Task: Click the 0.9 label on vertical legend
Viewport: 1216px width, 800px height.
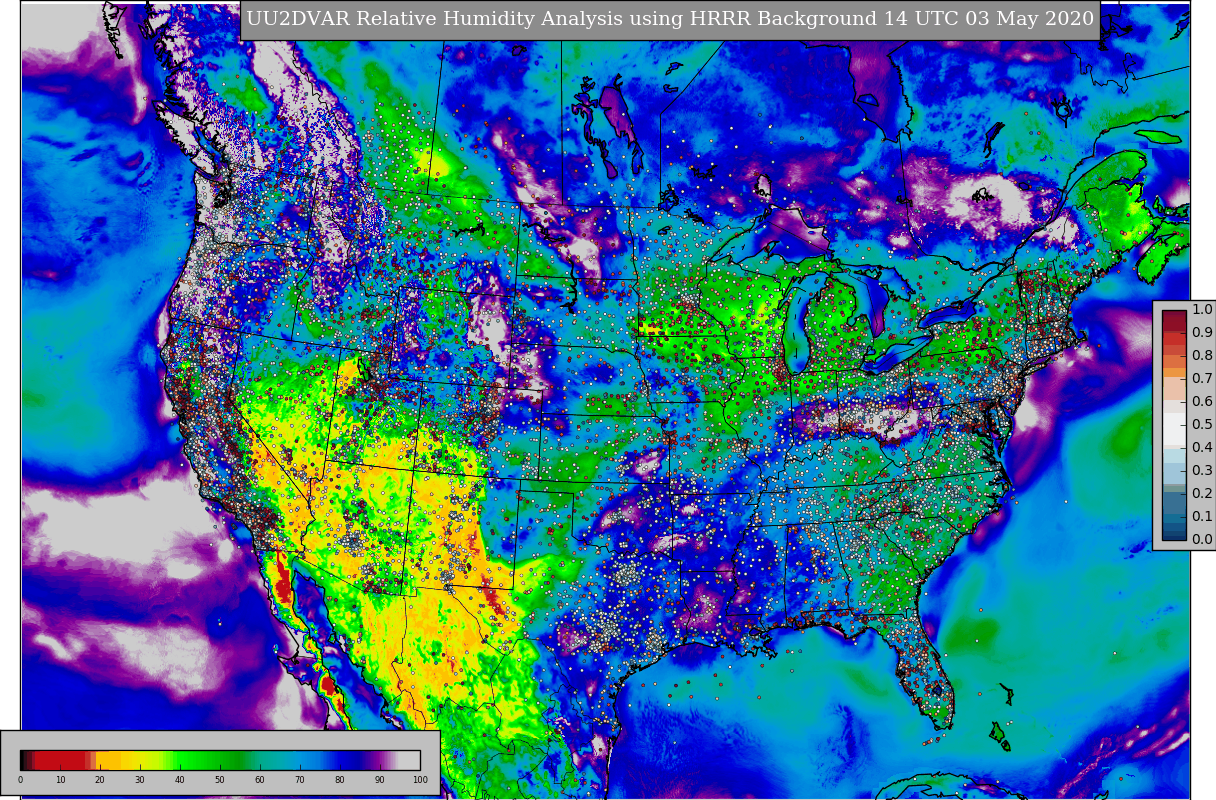Action: pos(1202,333)
